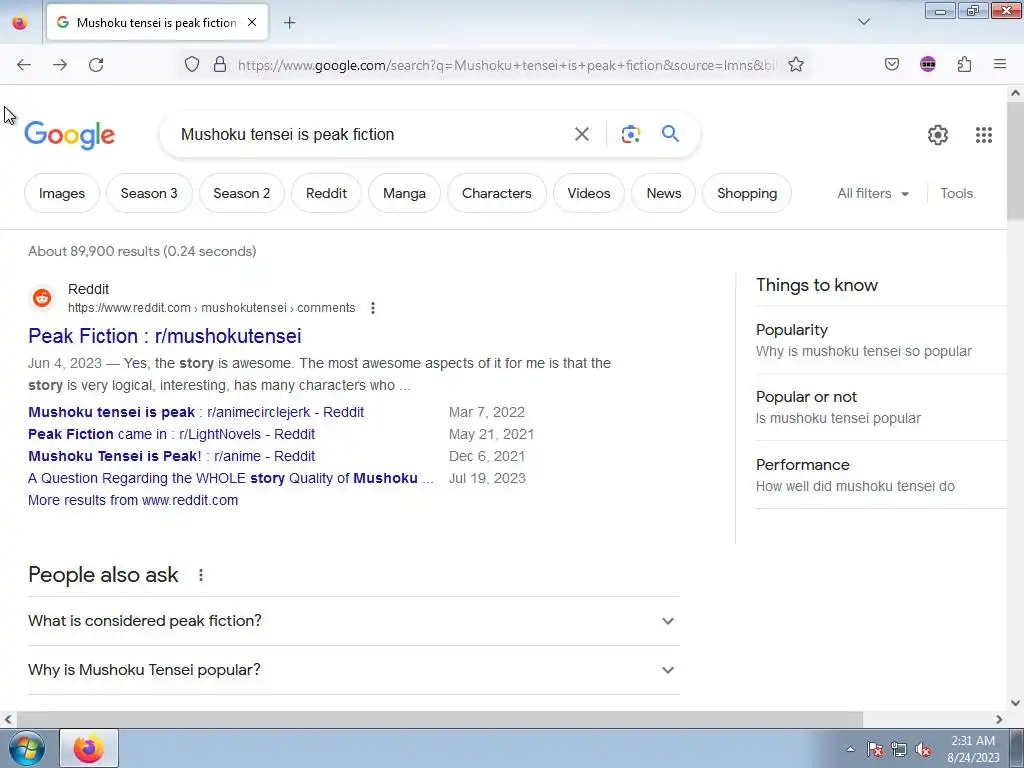1024x768 pixels.
Task: Select the Characters filter chip
Action: click(496, 193)
